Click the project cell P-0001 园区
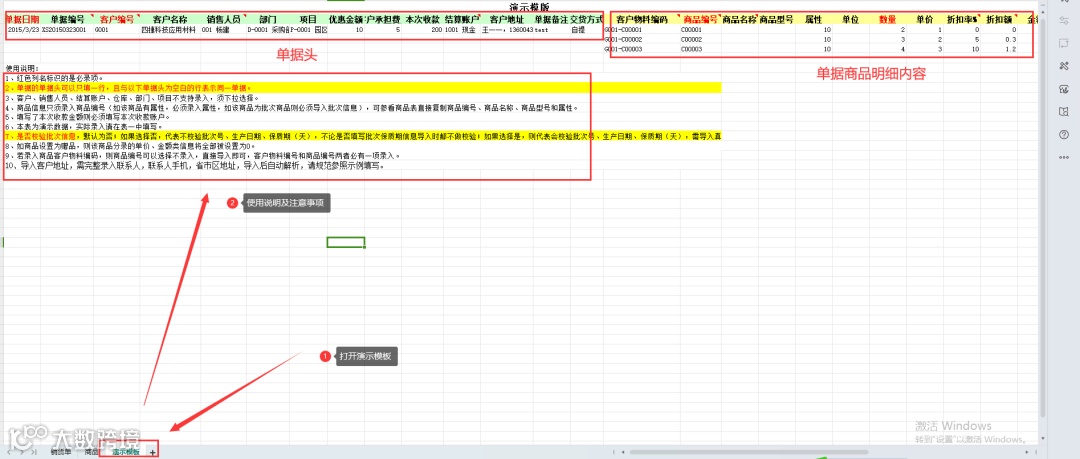 click(x=308, y=31)
